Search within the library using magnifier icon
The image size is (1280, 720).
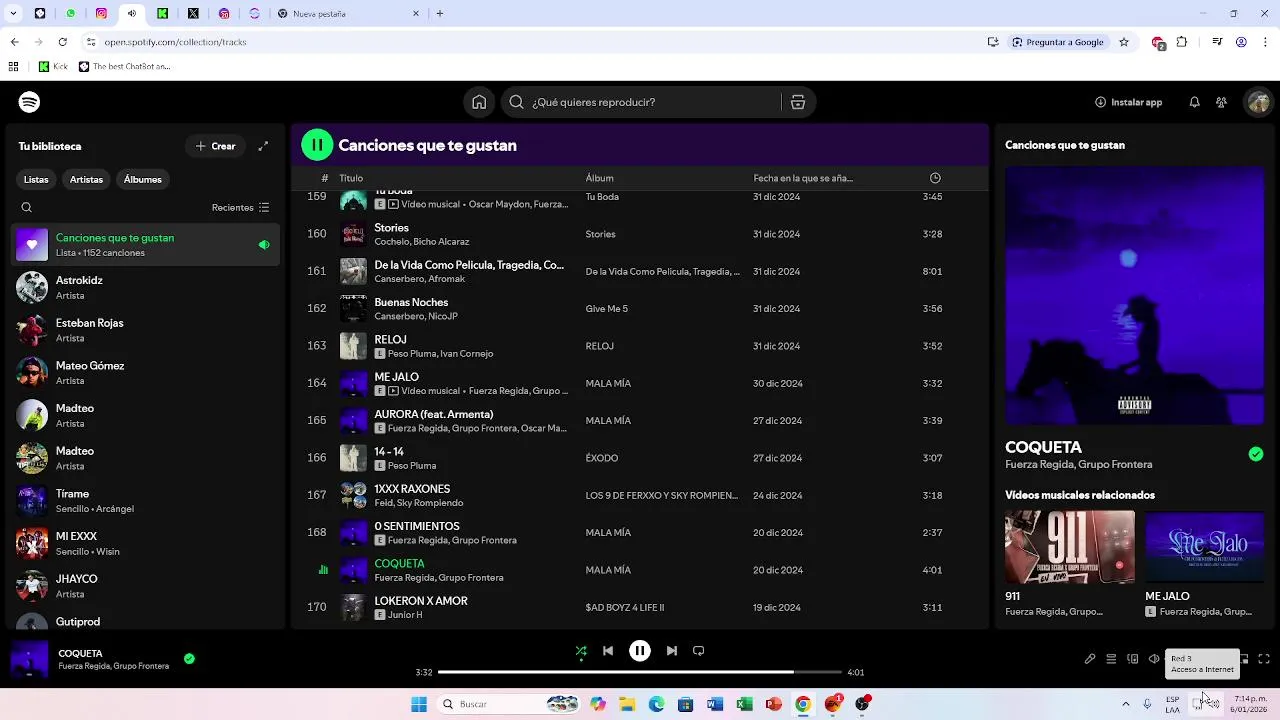pos(27,208)
